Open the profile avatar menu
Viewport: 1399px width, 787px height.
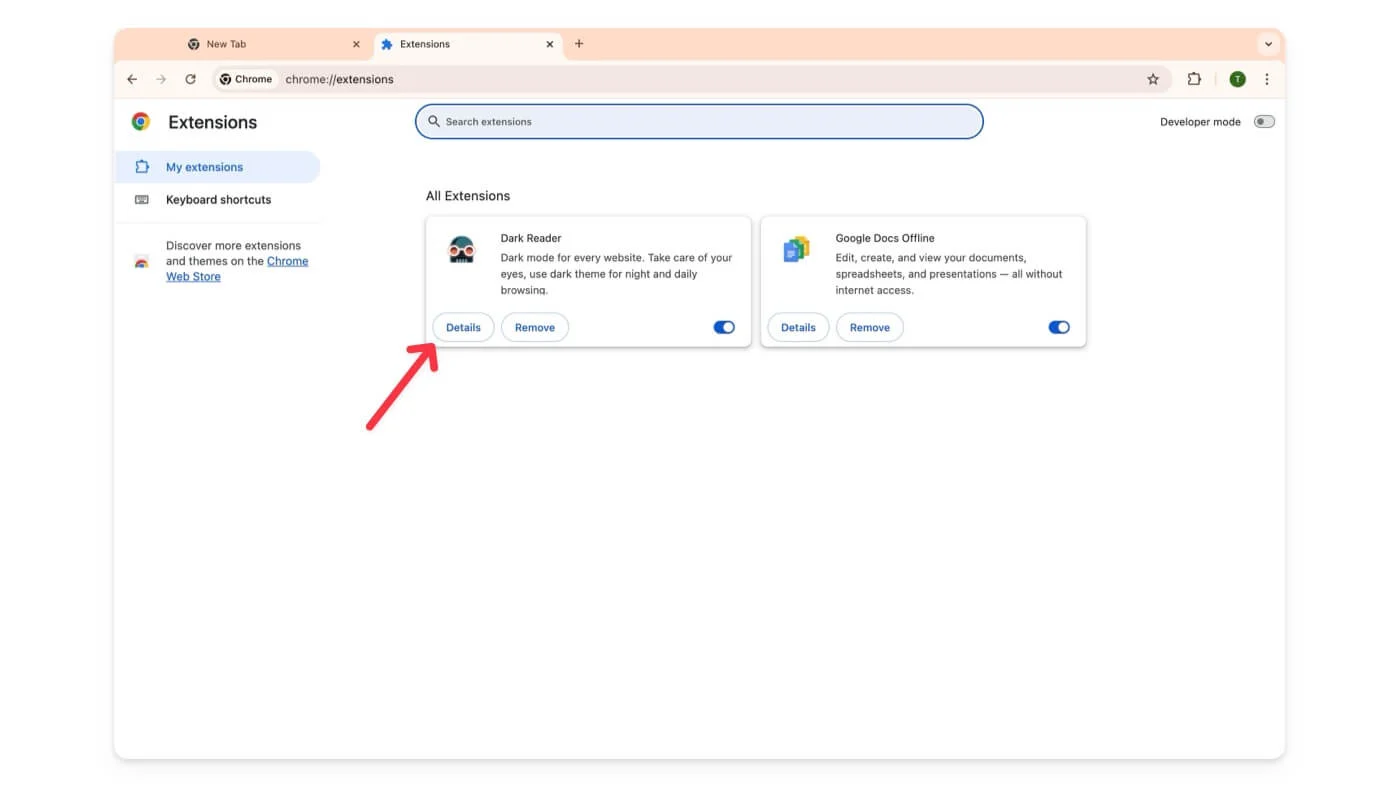pyautogui.click(x=1237, y=79)
